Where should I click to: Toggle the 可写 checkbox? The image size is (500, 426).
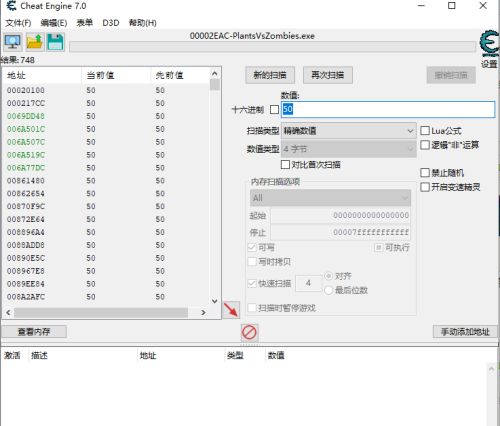tap(252, 247)
